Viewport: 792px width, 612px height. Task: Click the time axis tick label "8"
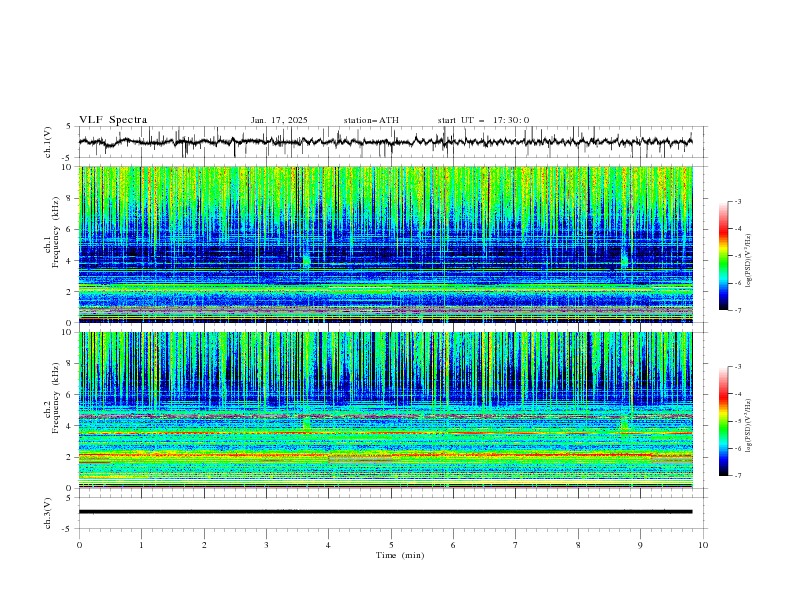pos(578,545)
